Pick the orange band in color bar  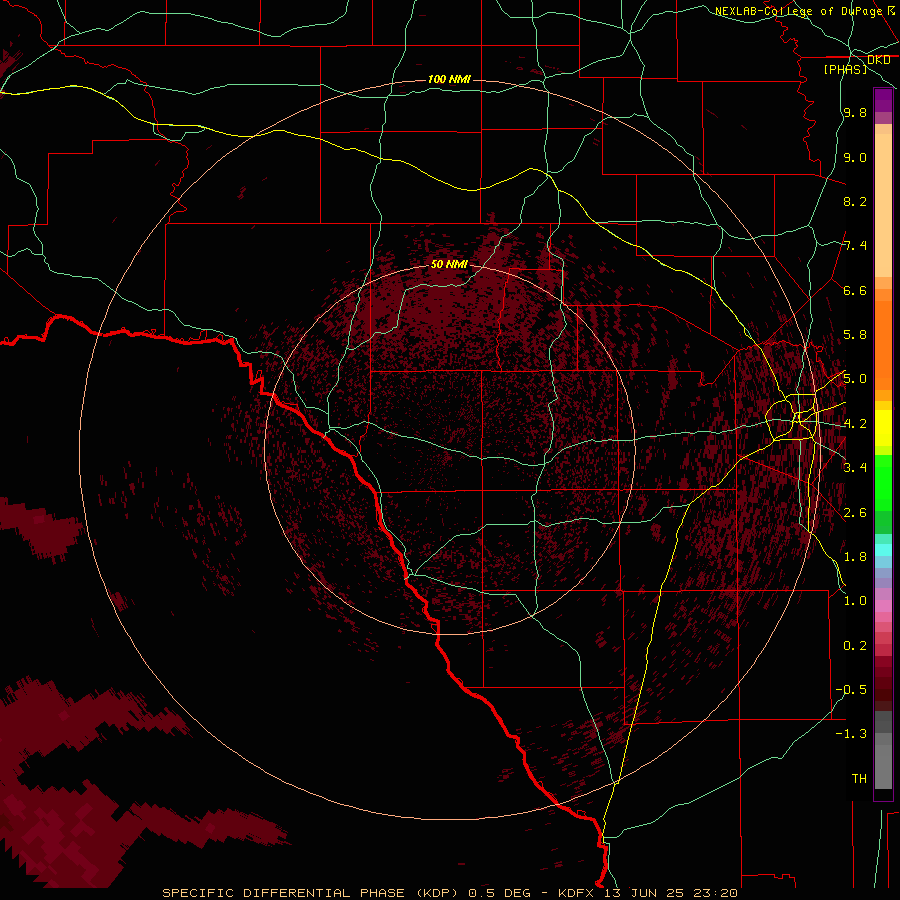tap(883, 346)
